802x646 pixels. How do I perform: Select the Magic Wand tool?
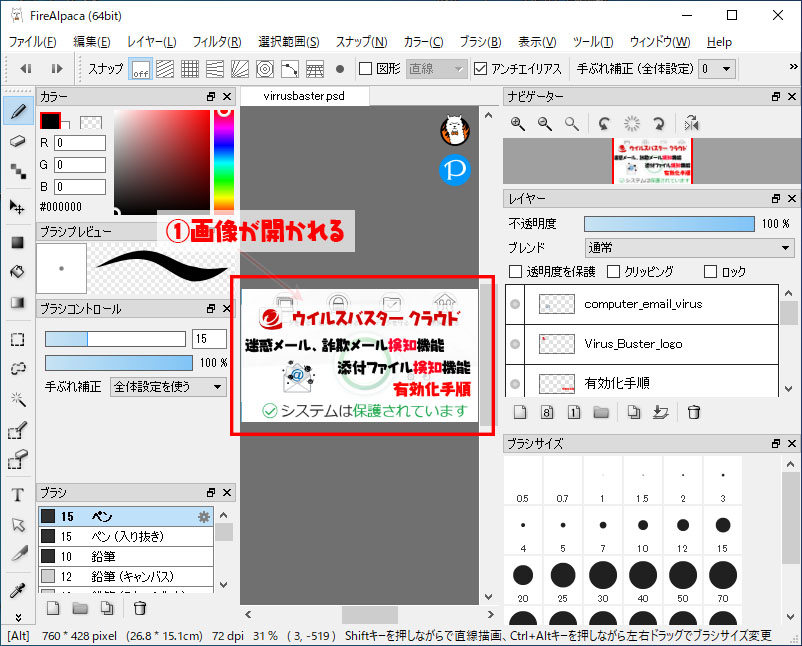click(x=18, y=399)
